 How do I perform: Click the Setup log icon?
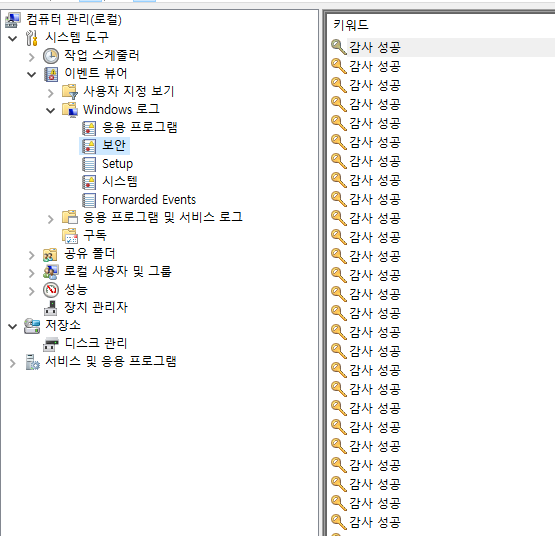tap(89, 164)
